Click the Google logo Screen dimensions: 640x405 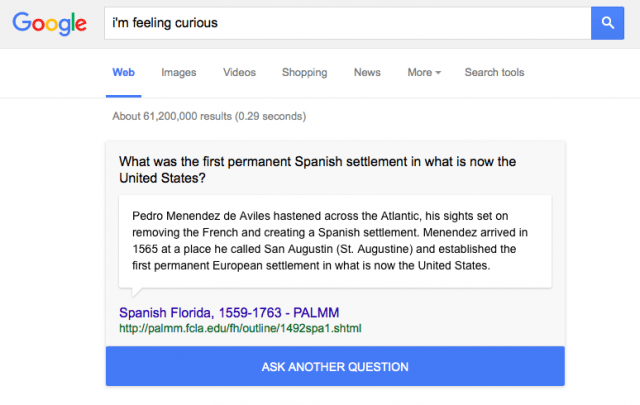pos(51,24)
